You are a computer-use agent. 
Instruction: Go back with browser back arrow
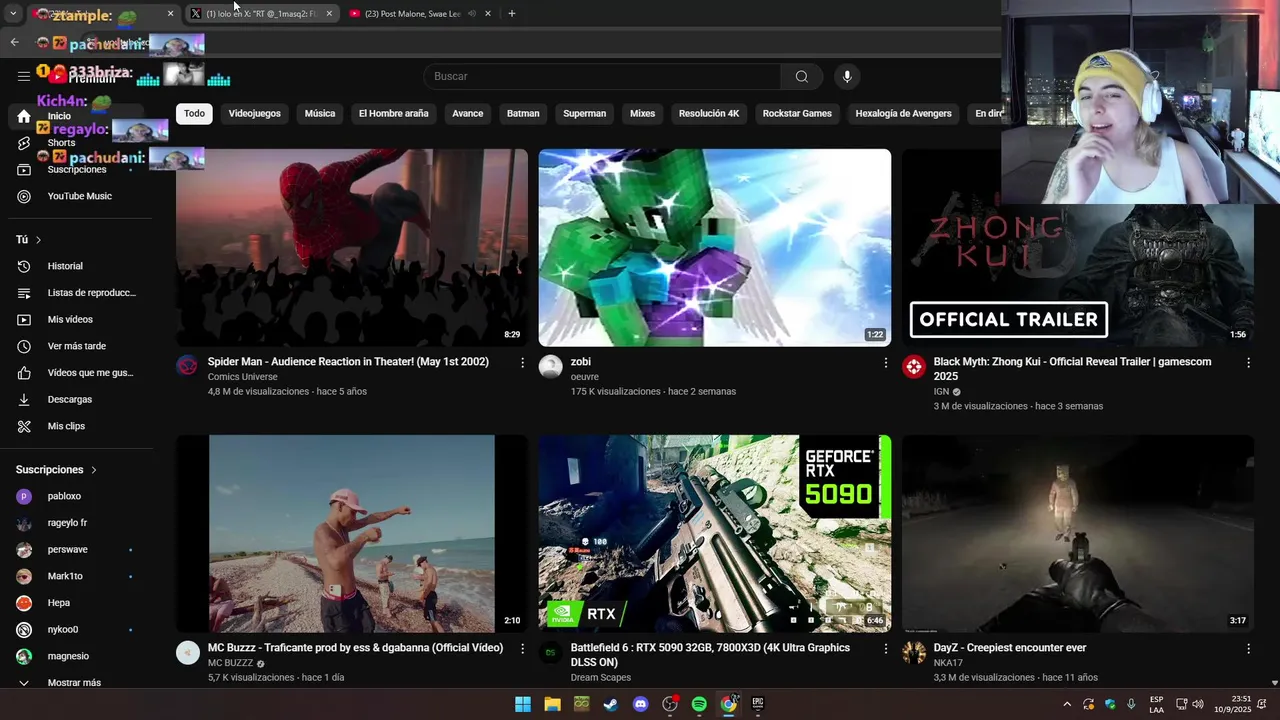14,42
